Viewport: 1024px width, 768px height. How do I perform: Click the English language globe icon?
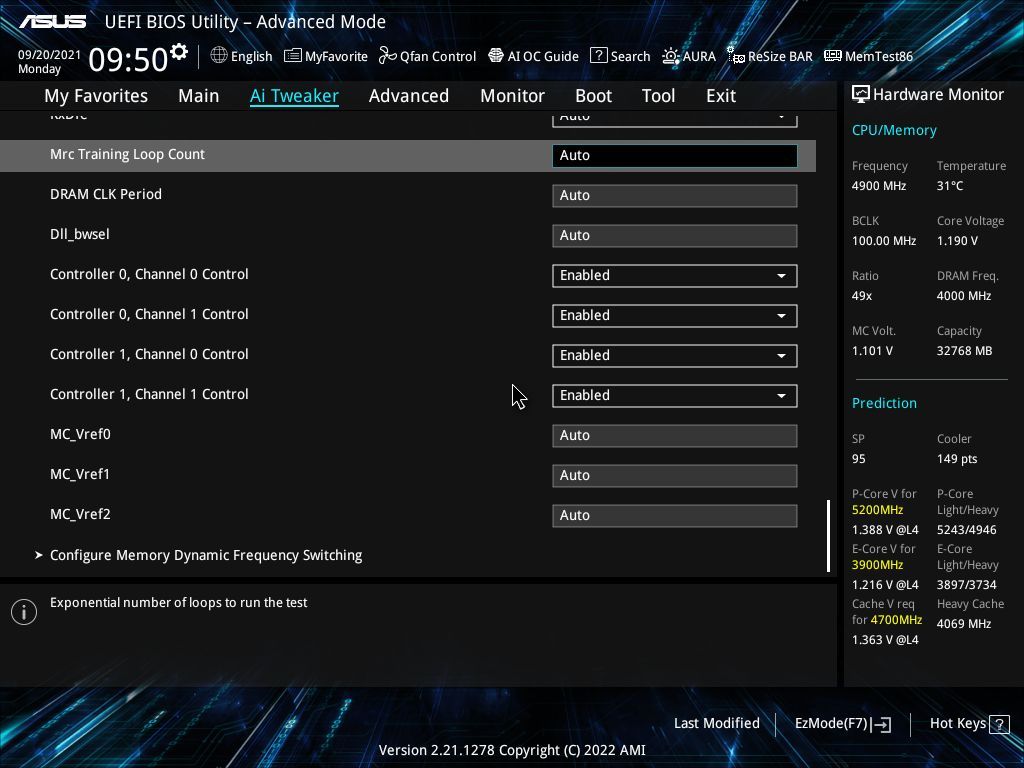click(219, 56)
